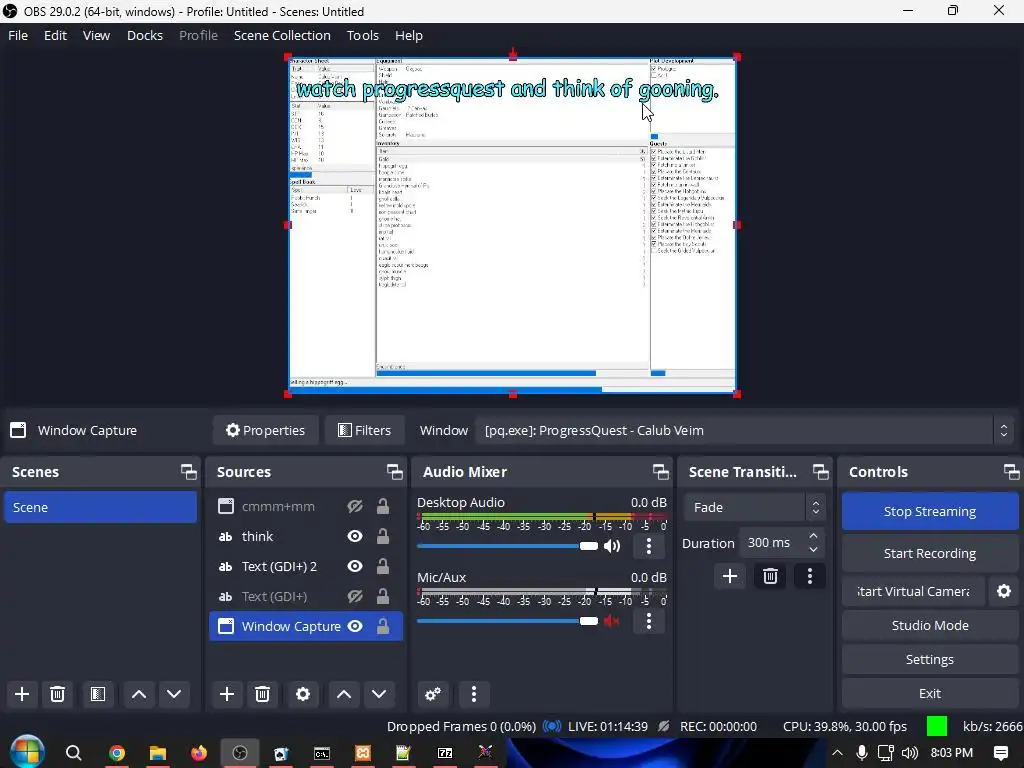Image resolution: width=1024 pixels, height=768 pixels.
Task: Adjust Desktop Audio volume slider
Action: pos(507,546)
